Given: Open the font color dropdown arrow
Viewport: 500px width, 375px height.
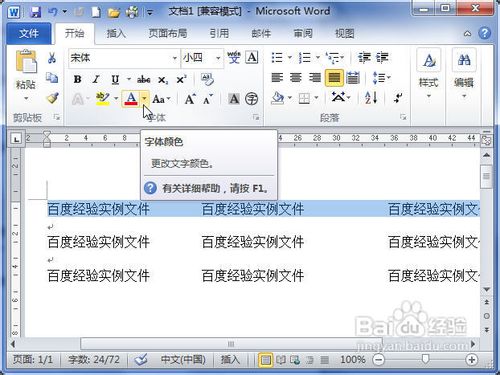Looking at the screenshot, I should tap(144, 98).
